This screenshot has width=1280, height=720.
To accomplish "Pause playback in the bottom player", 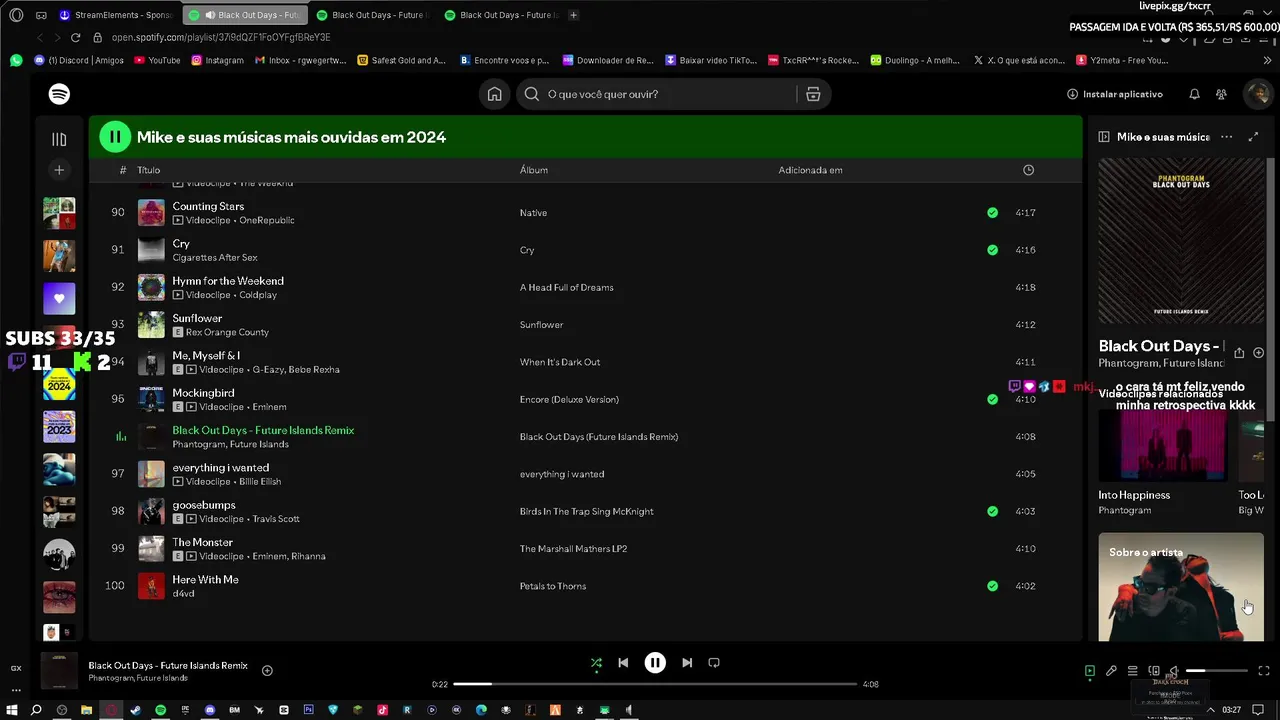I will point(655,662).
